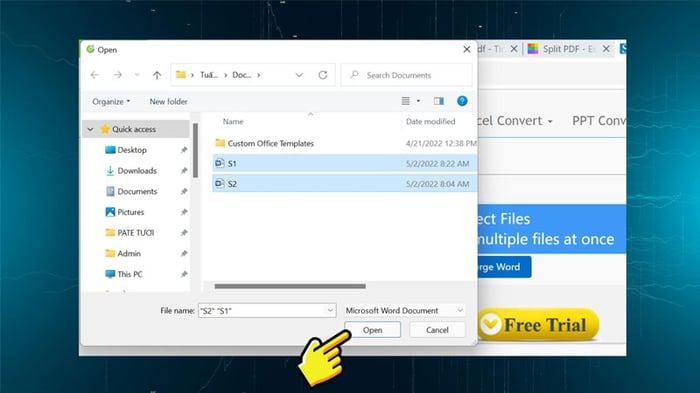The height and width of the screenshot is (393, 700).
Task: Select This PC in navigation pane
Action: coord(130,274)
